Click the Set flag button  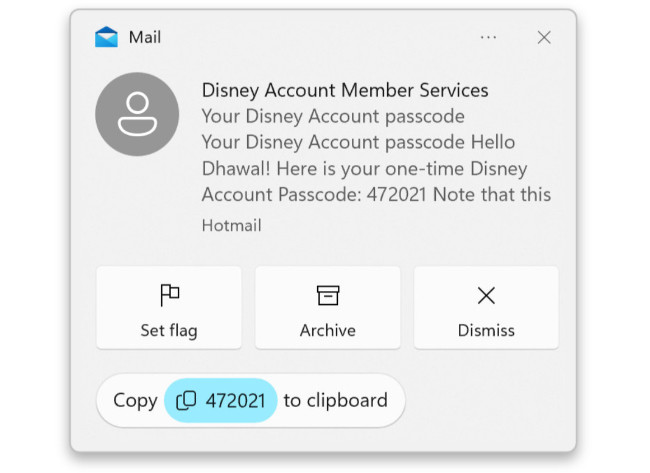[x=169, y=308]
